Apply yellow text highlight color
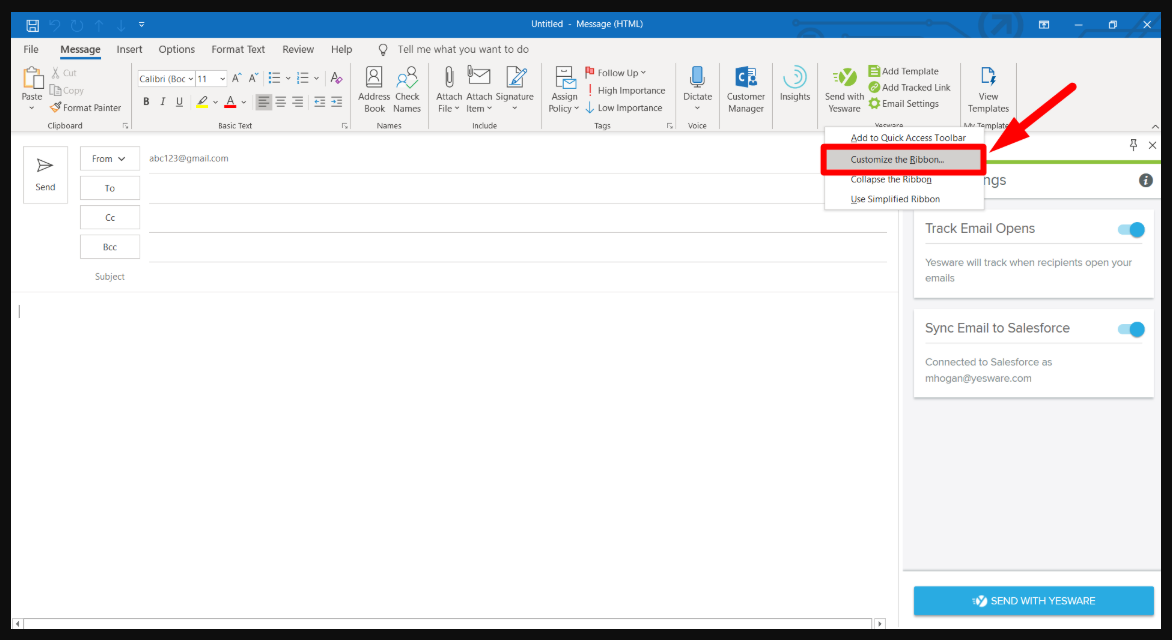Viewport: 1172px width, 640px height. click(202, 102)
